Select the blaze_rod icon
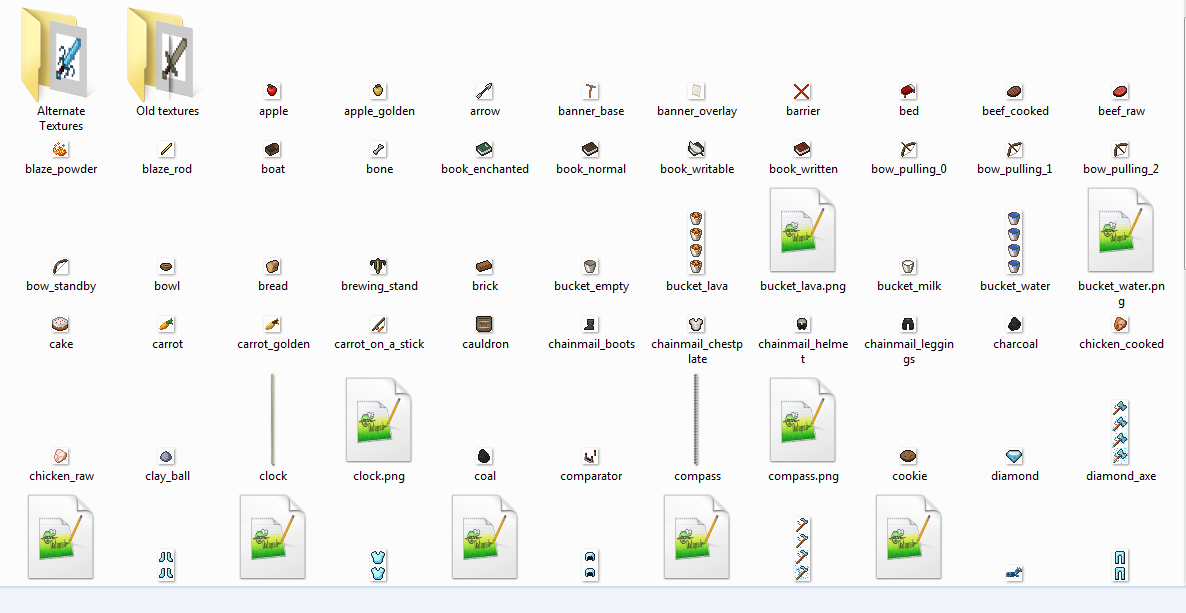 (x=166, y=149)
